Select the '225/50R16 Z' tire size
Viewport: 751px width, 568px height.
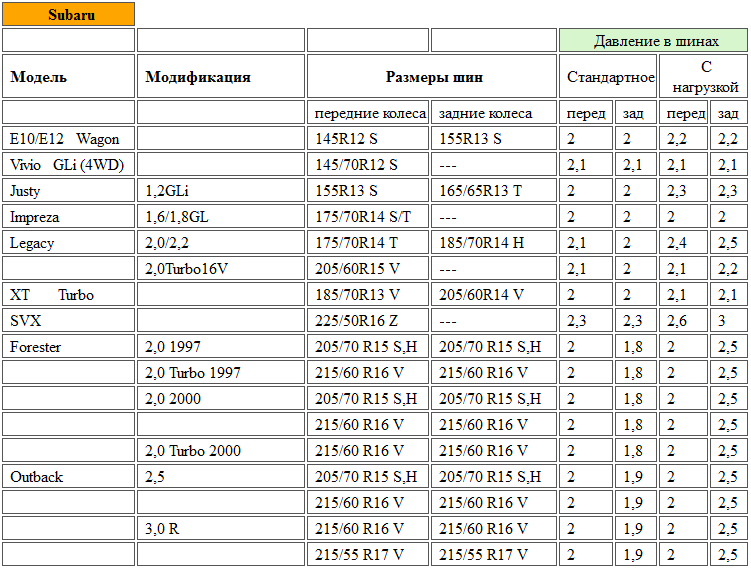pyautogui.click(x=368, y=320)
